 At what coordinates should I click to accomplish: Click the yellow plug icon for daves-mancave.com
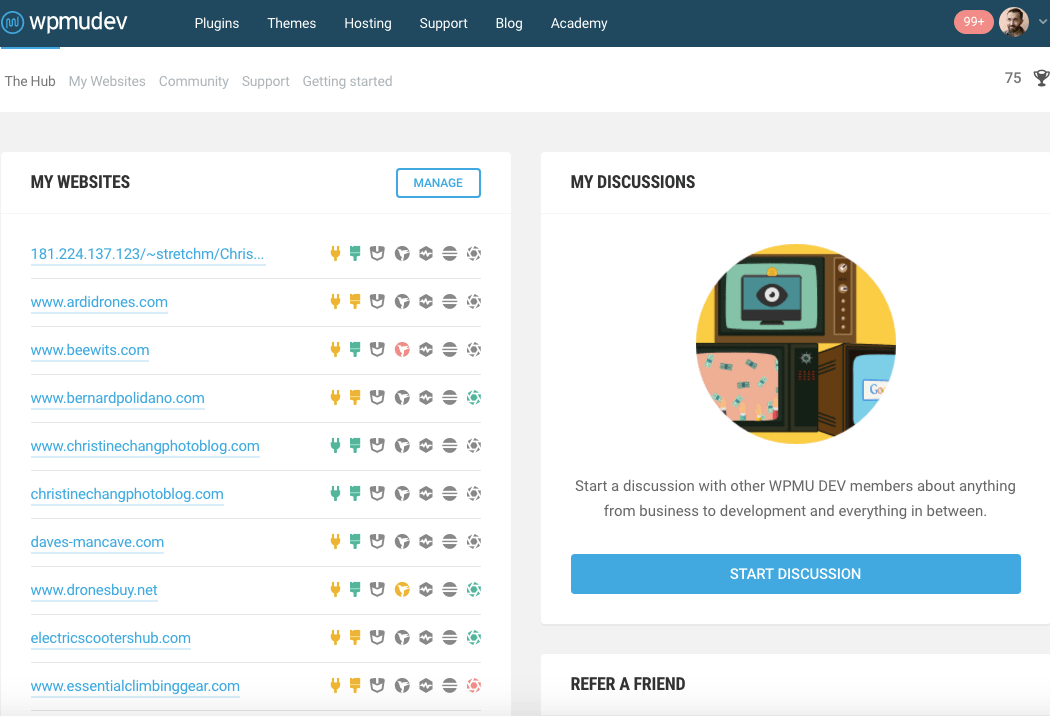(x=335, y=541)
